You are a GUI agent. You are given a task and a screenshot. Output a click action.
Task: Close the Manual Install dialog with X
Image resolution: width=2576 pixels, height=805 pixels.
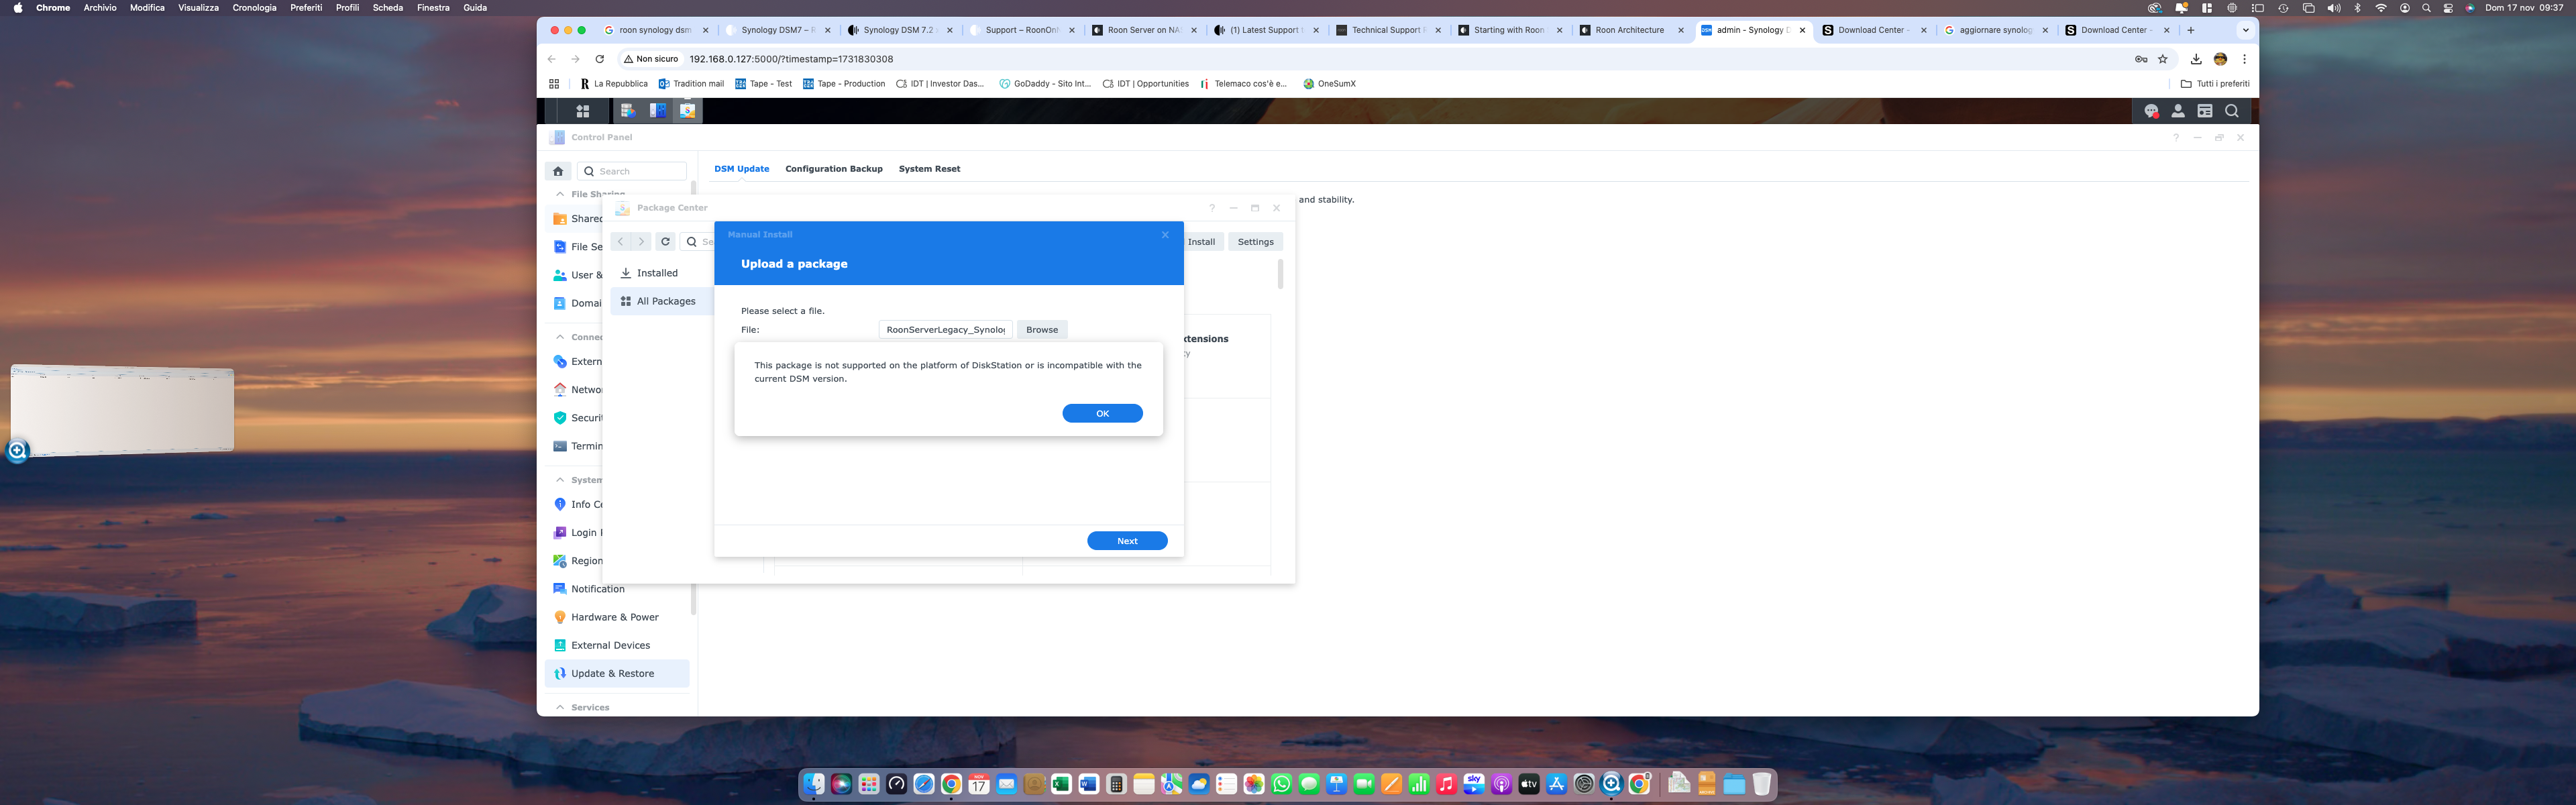pos(1165,234)
